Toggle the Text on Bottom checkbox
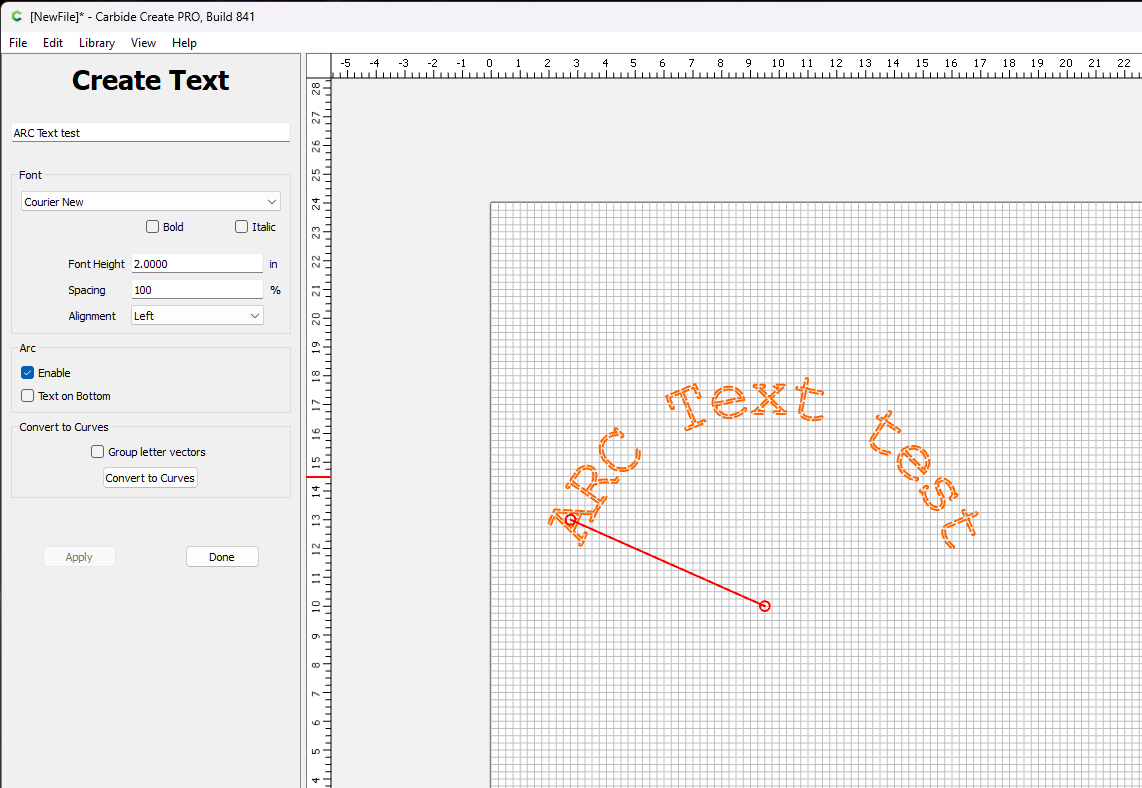This screenshot has height=788, width=1142. pos(28,396)
